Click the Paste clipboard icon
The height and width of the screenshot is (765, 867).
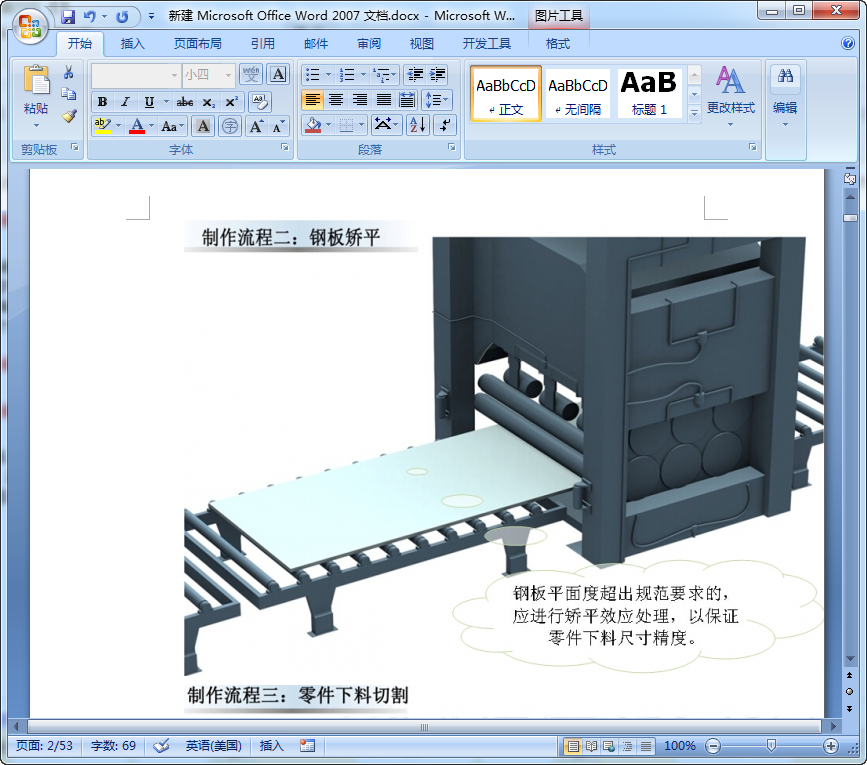click(36, 81)
